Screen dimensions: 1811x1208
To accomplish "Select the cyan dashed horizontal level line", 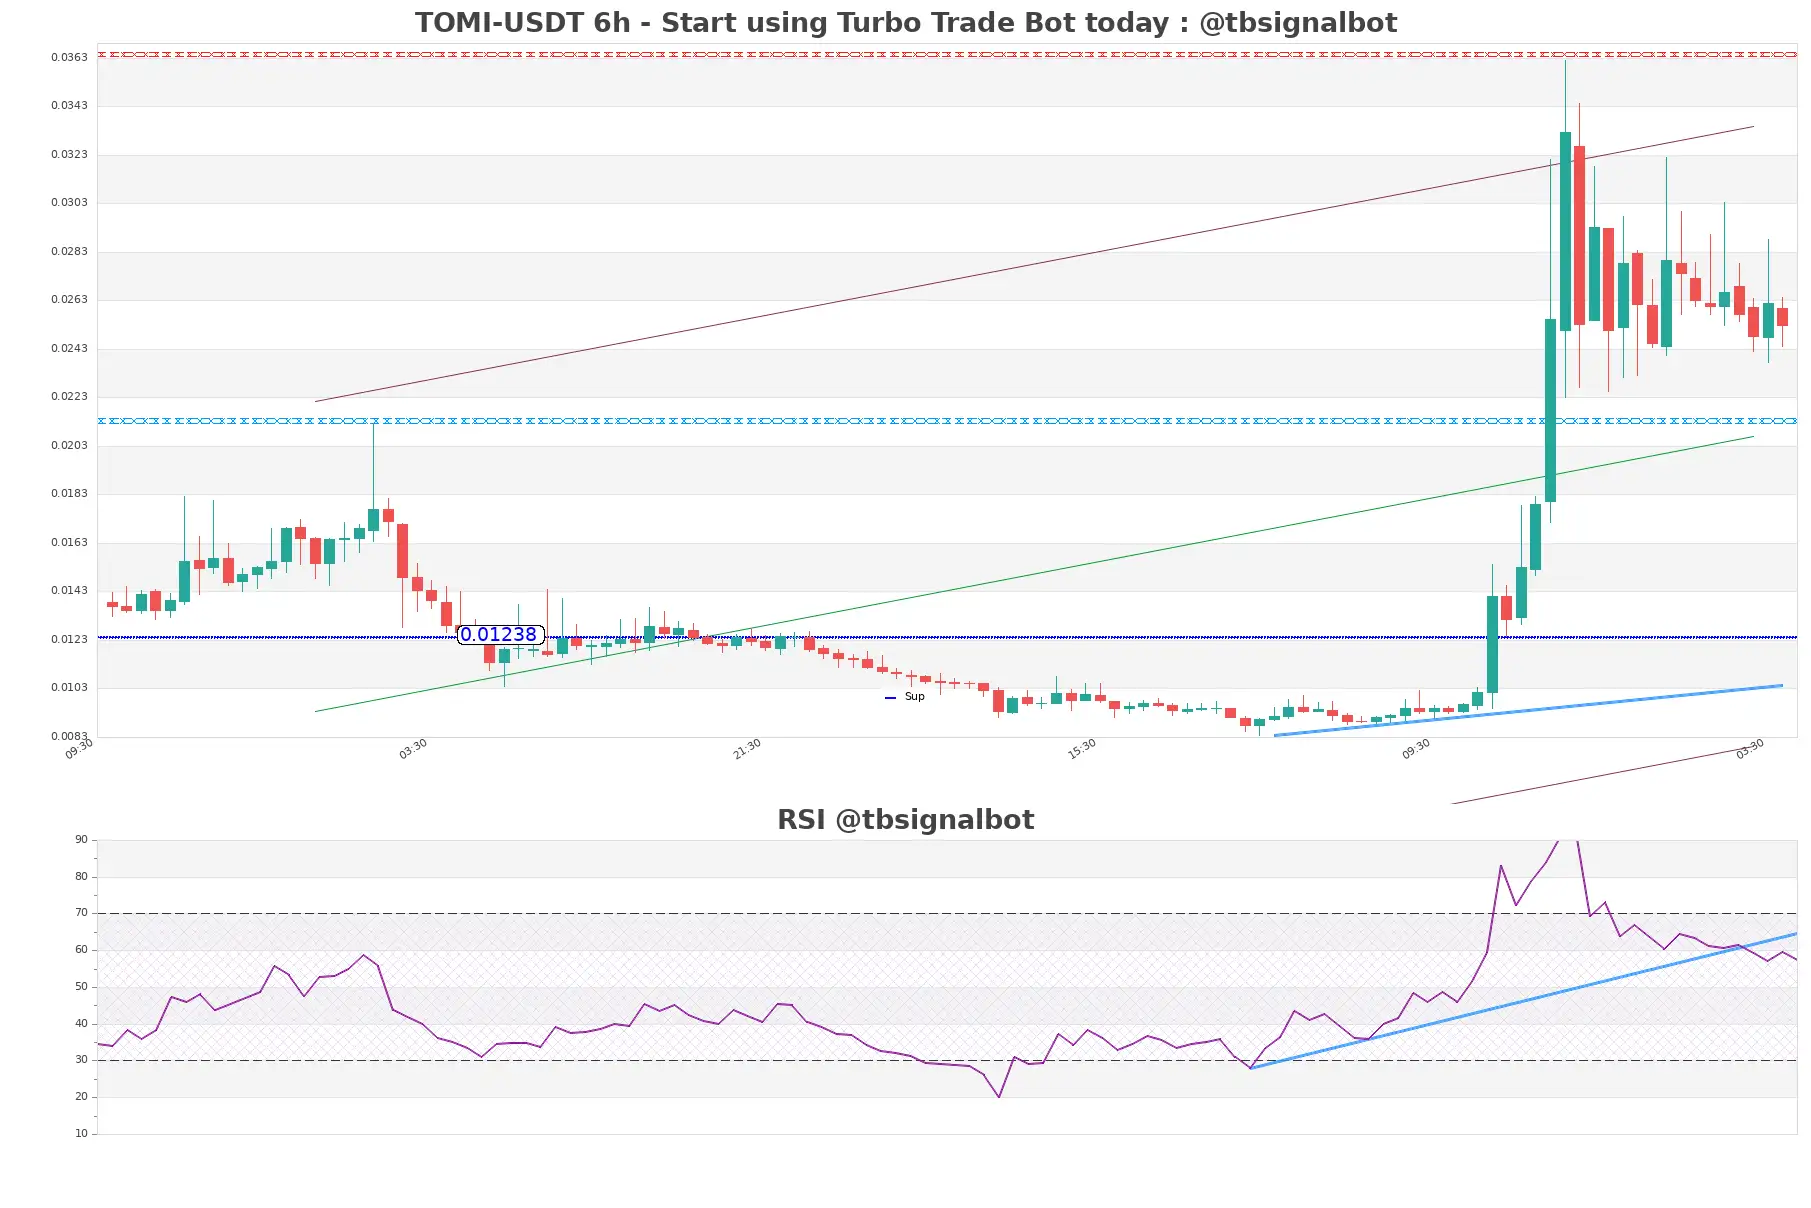I will (947, 421).
